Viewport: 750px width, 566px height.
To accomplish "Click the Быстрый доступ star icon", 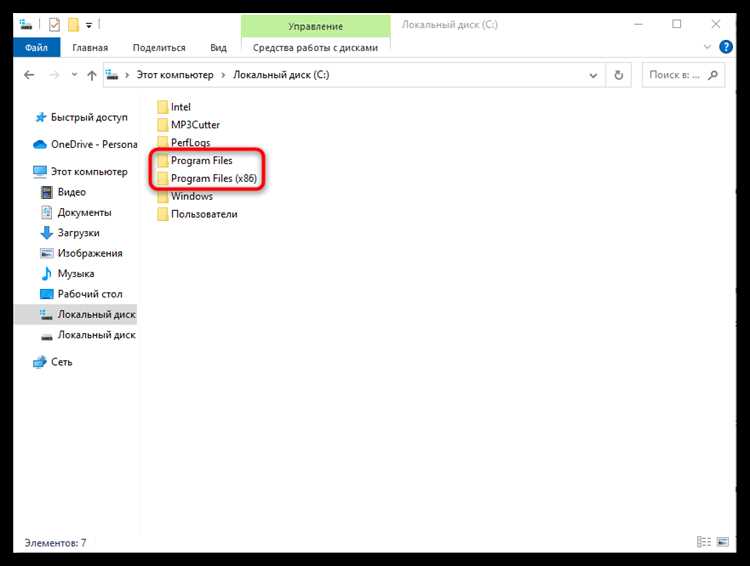I will point(41,117).
